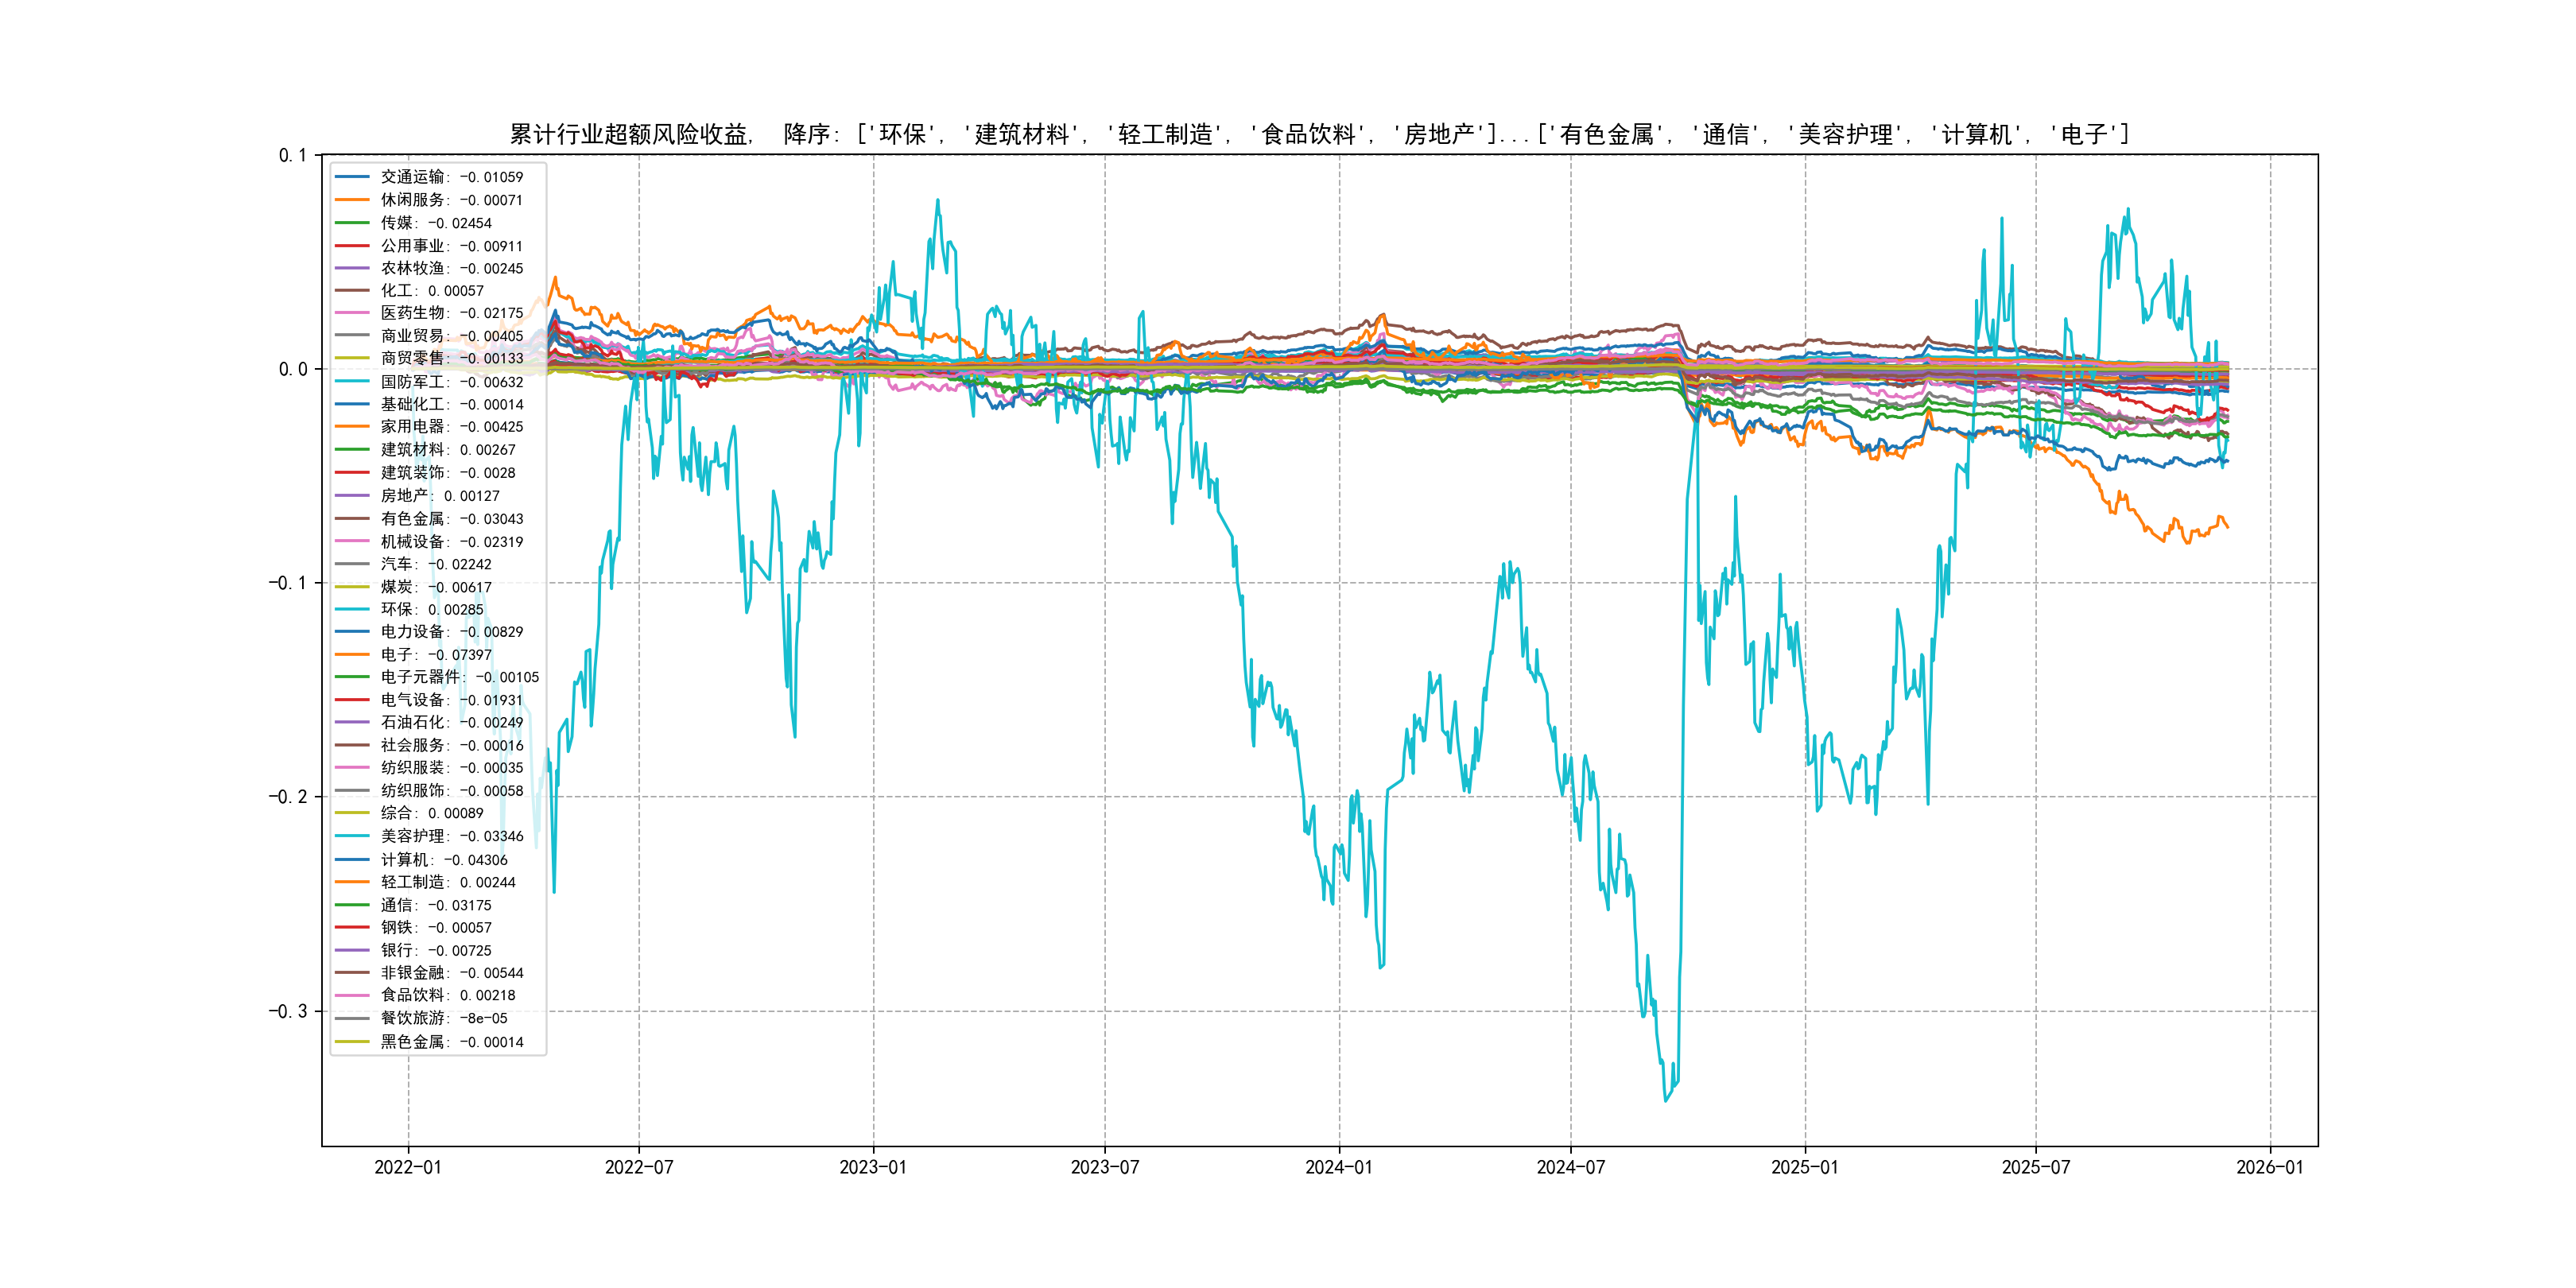Click the 0.1 y-axis tick label
This screenshot has width=2576, height=1288.
(x=293, y=155)
